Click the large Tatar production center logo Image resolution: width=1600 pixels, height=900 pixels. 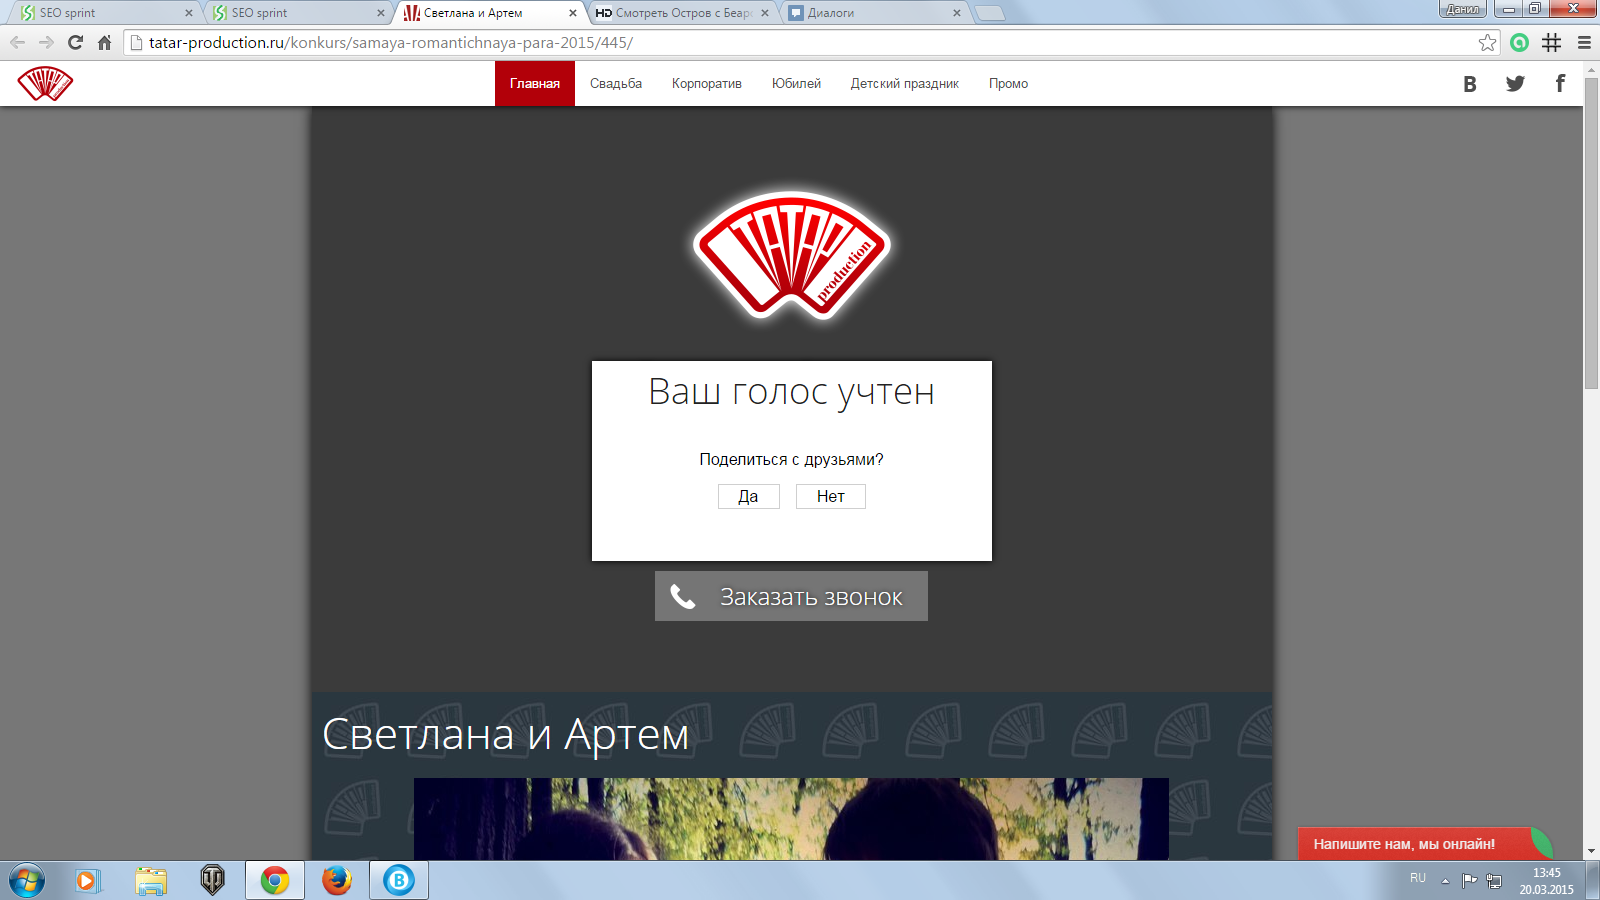(x=791, y=255)
